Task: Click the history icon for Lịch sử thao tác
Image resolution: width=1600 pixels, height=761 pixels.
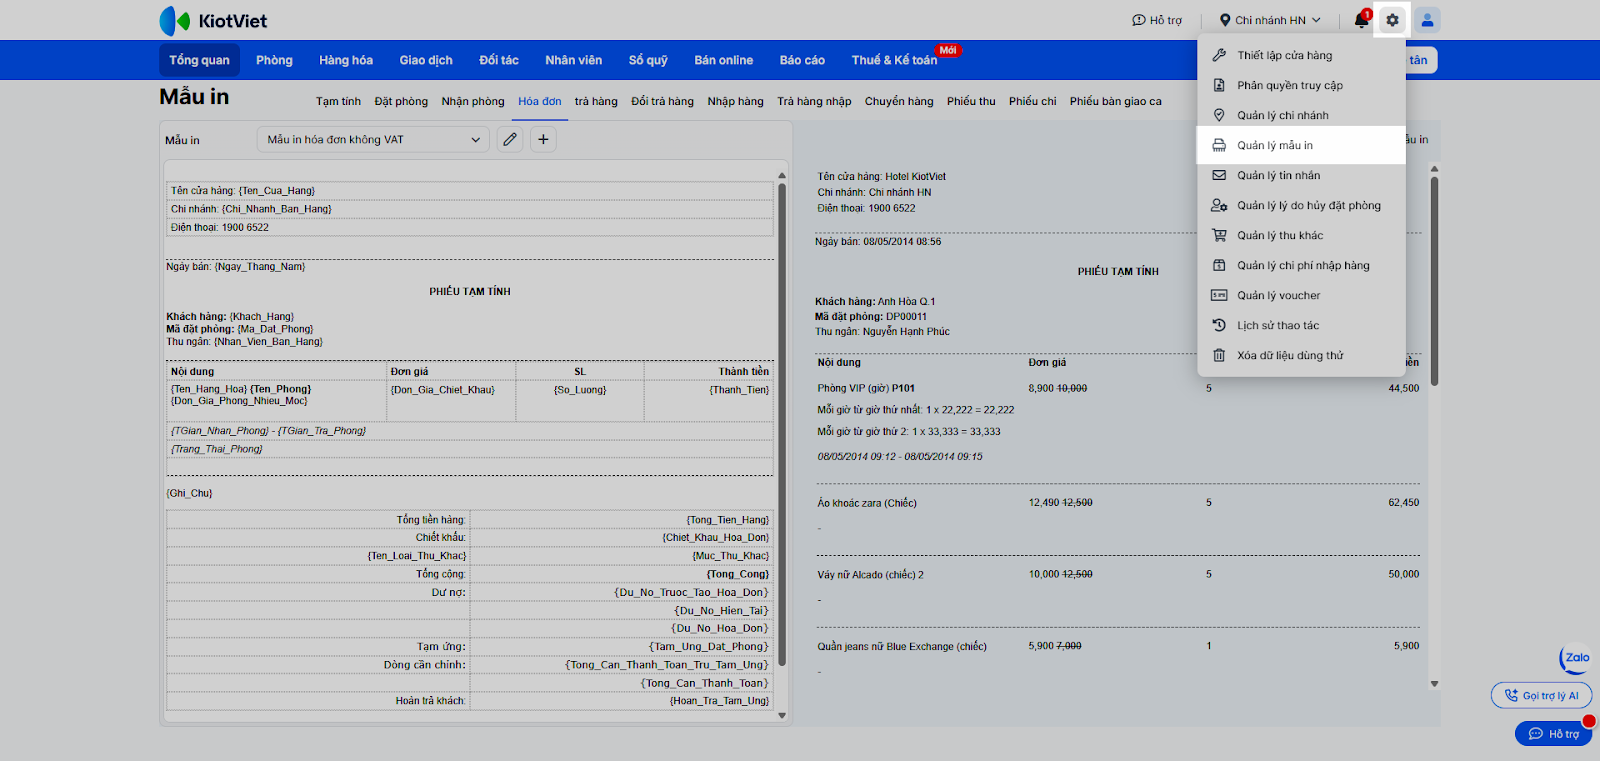Action: pos(1219,325)
